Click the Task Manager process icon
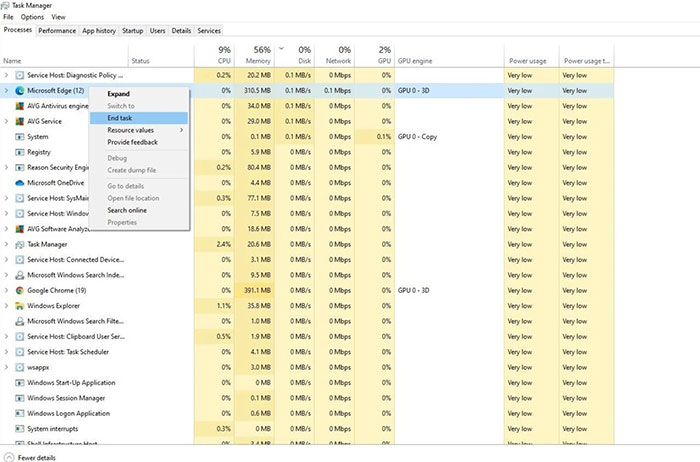This screenshot has width=700, height=462. pos(20,244)
